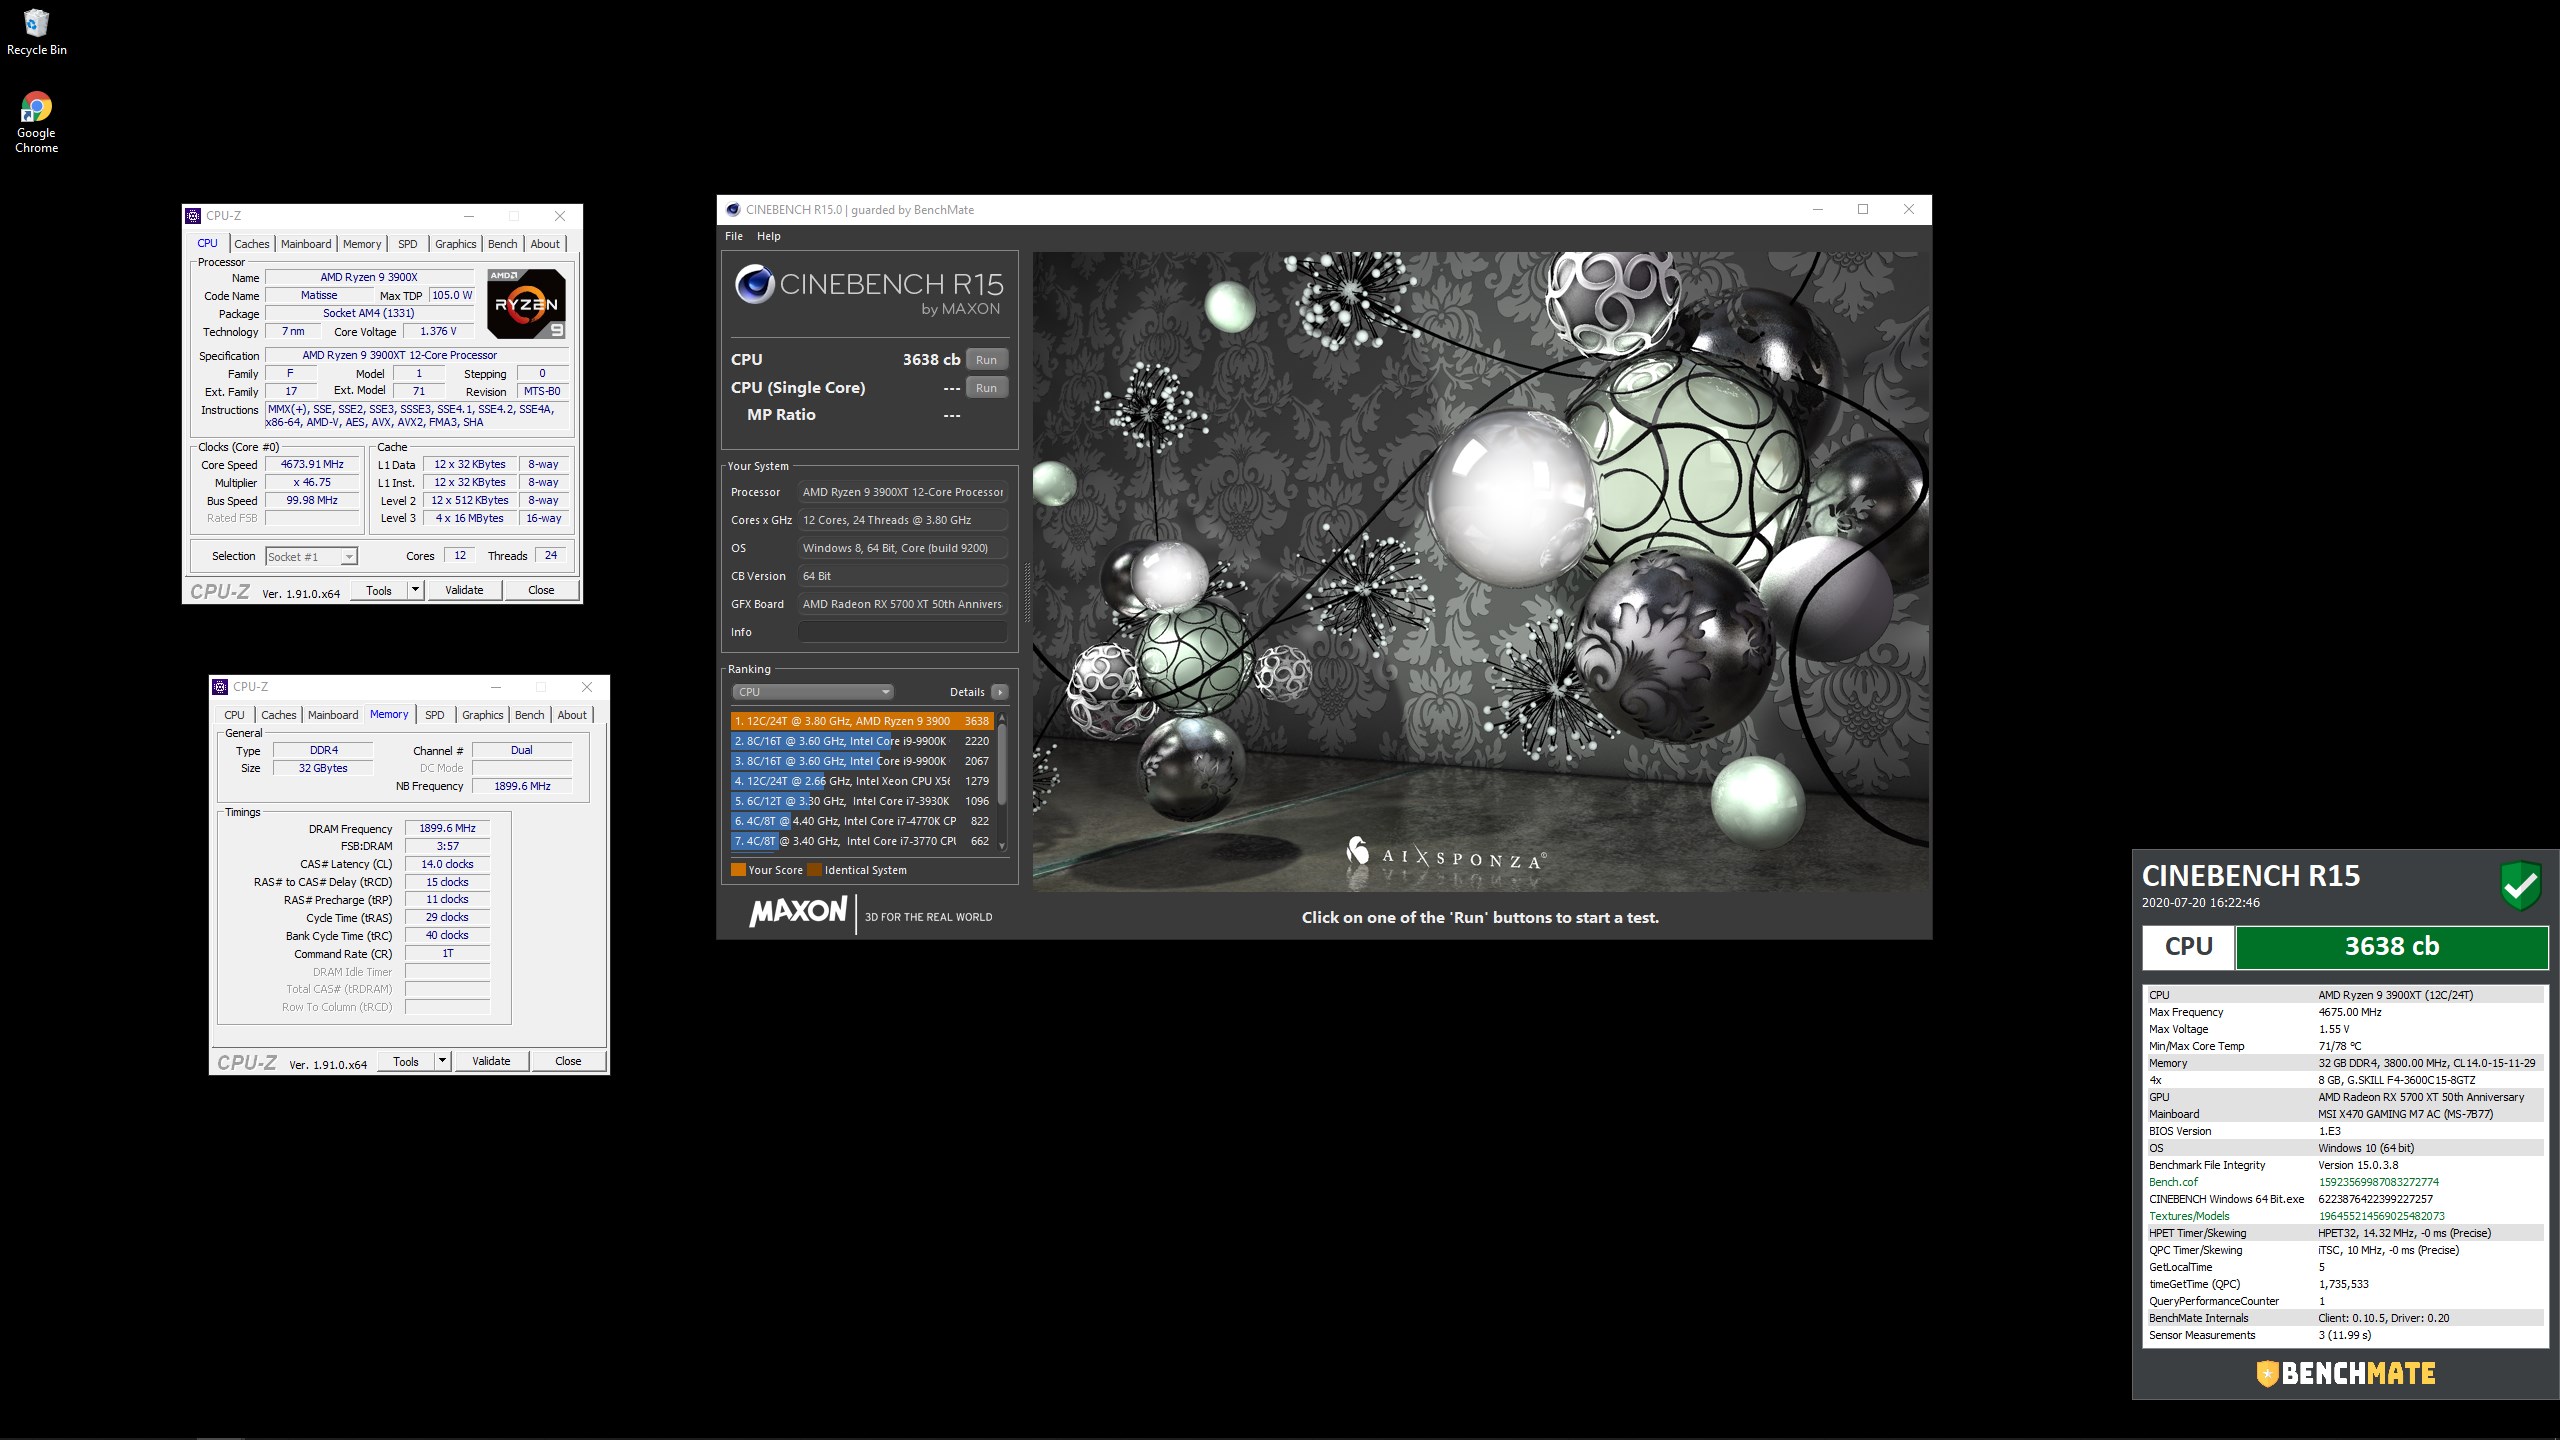The width and height of the screenshot is (2560, 1440).
Task: Click the green shield checkmark in BenchMate panel
Action: click(2520, 885)
